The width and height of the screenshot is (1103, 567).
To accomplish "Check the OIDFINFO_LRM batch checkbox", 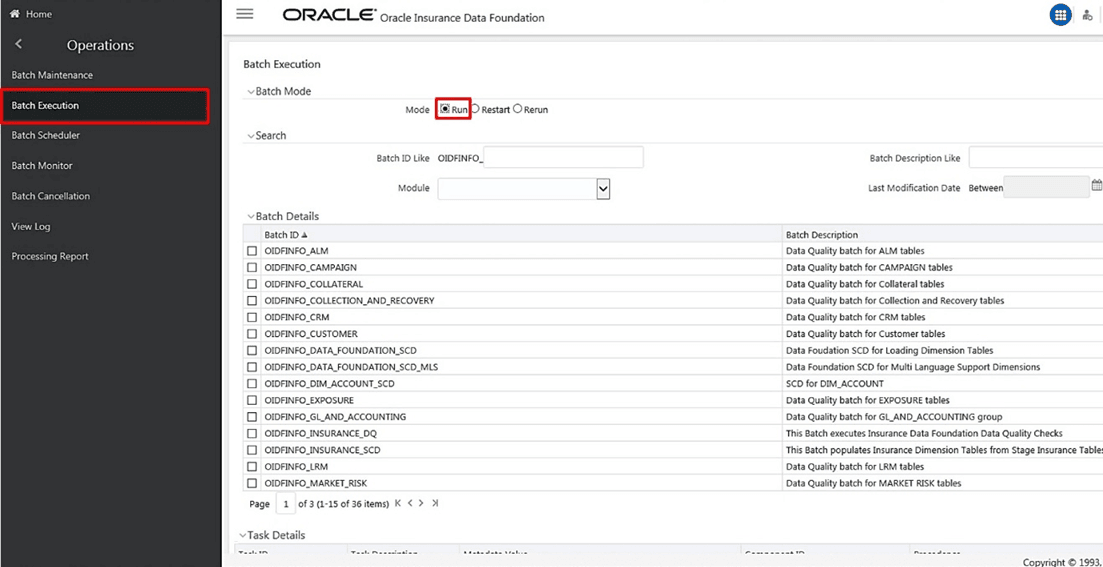I will tap(252, 466).
